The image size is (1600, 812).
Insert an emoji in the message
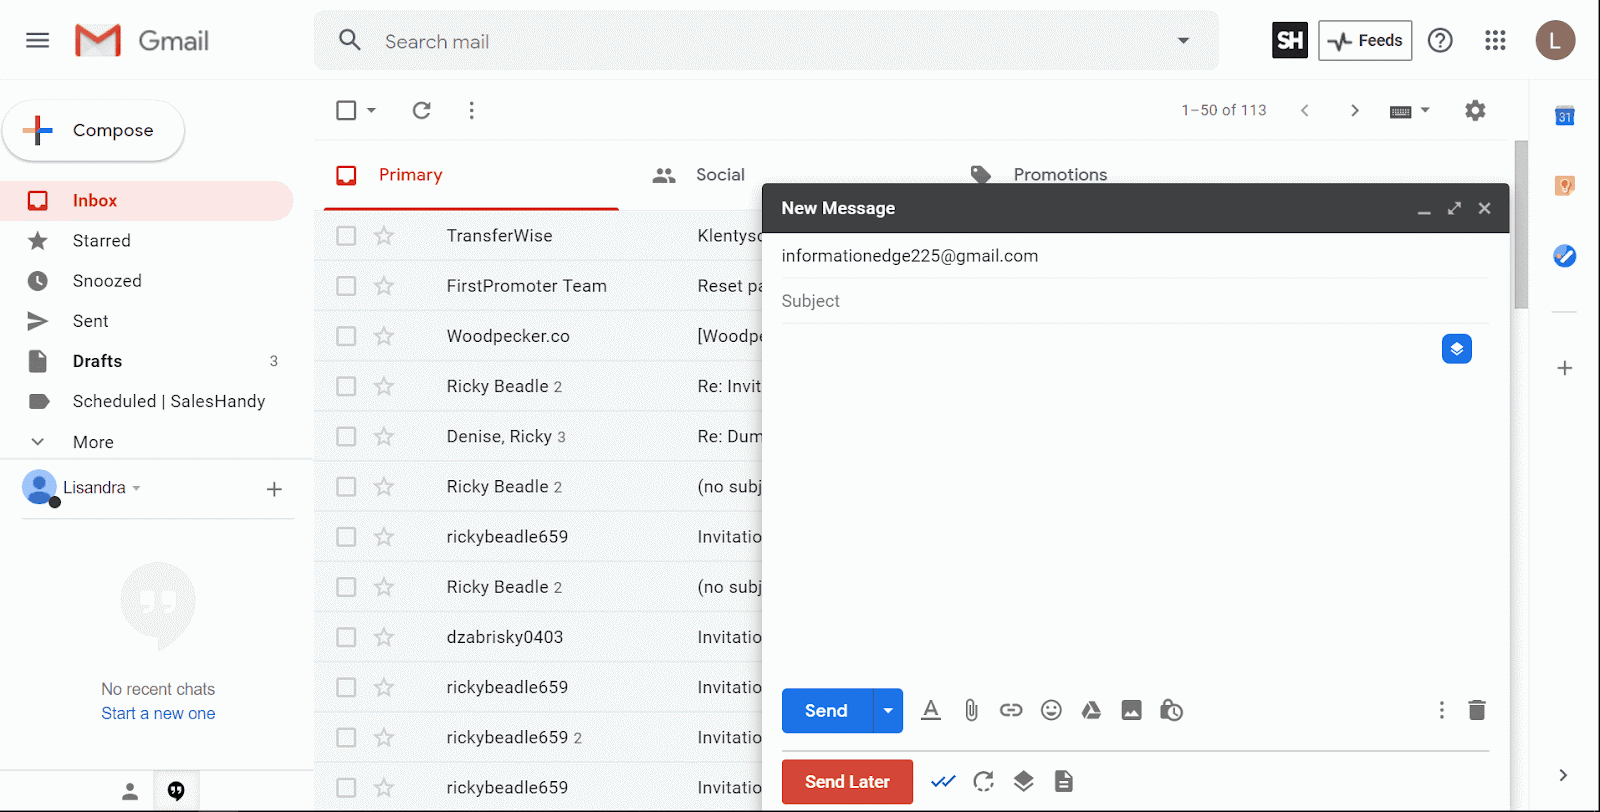1051,710
